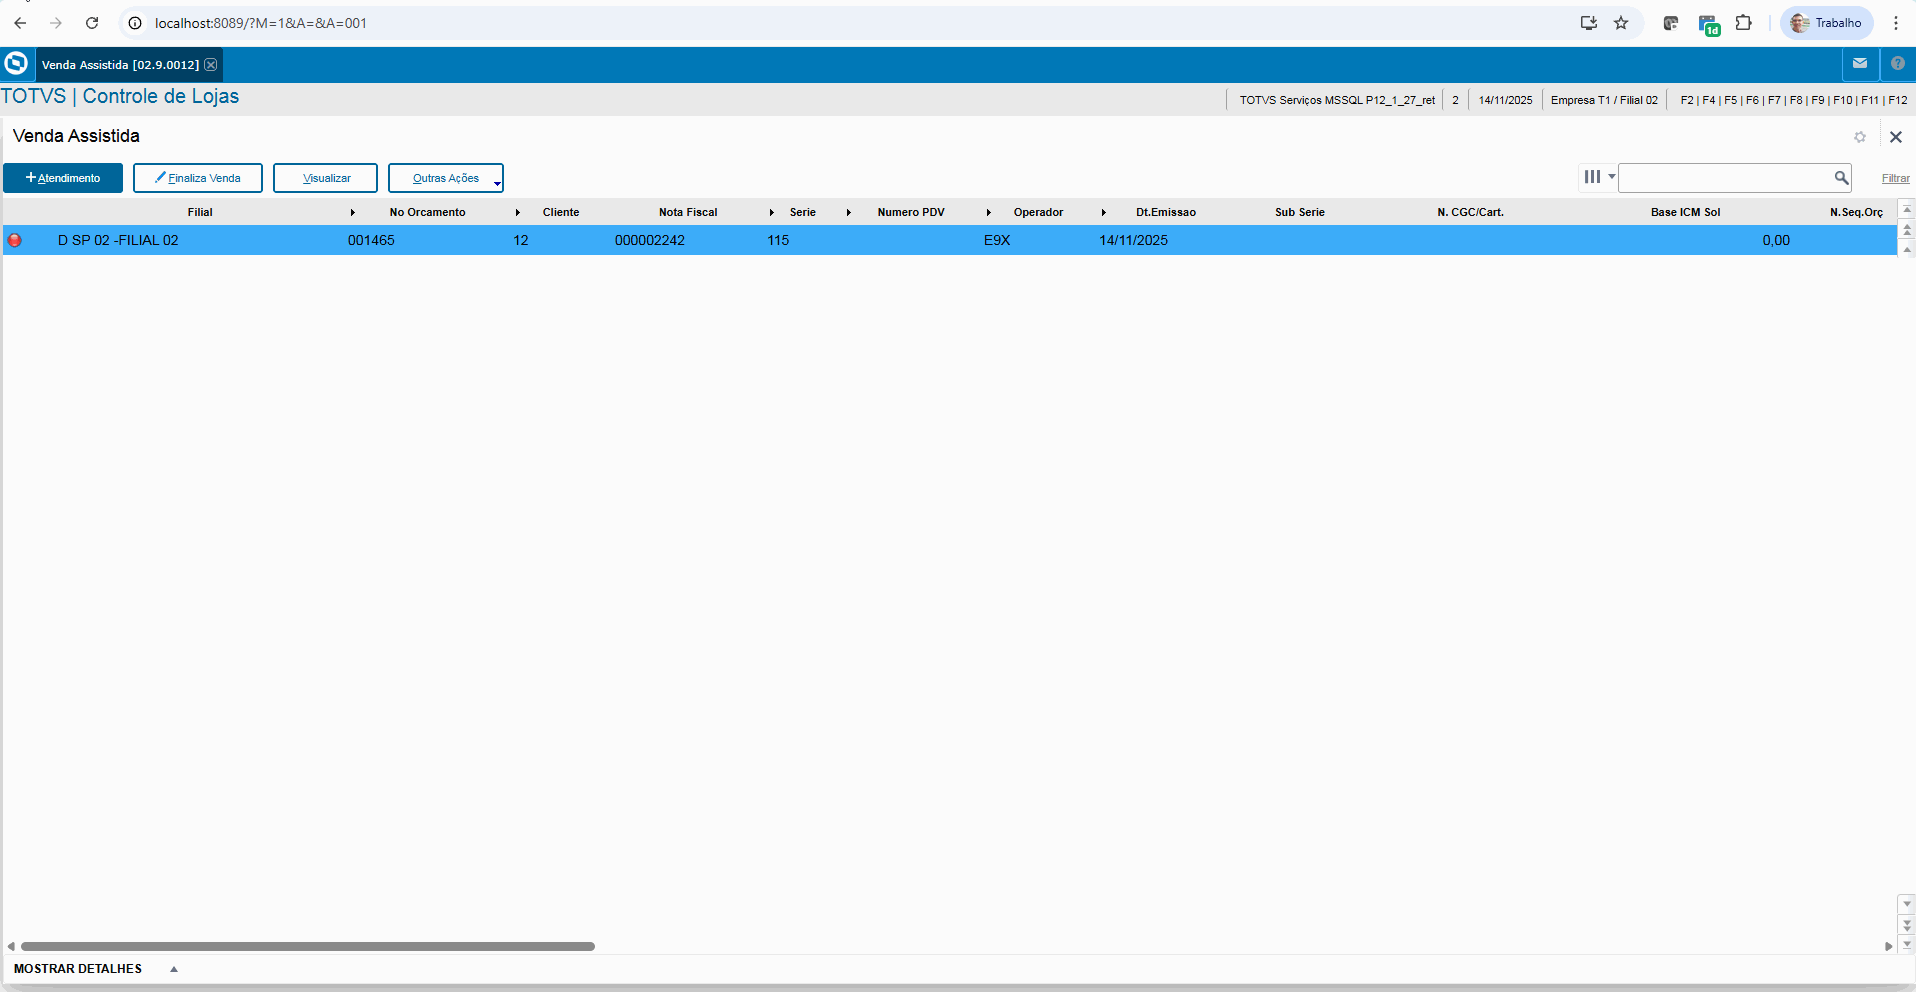1916x992 pixels.
Task: Focus the search input field
Action: 1726,178
